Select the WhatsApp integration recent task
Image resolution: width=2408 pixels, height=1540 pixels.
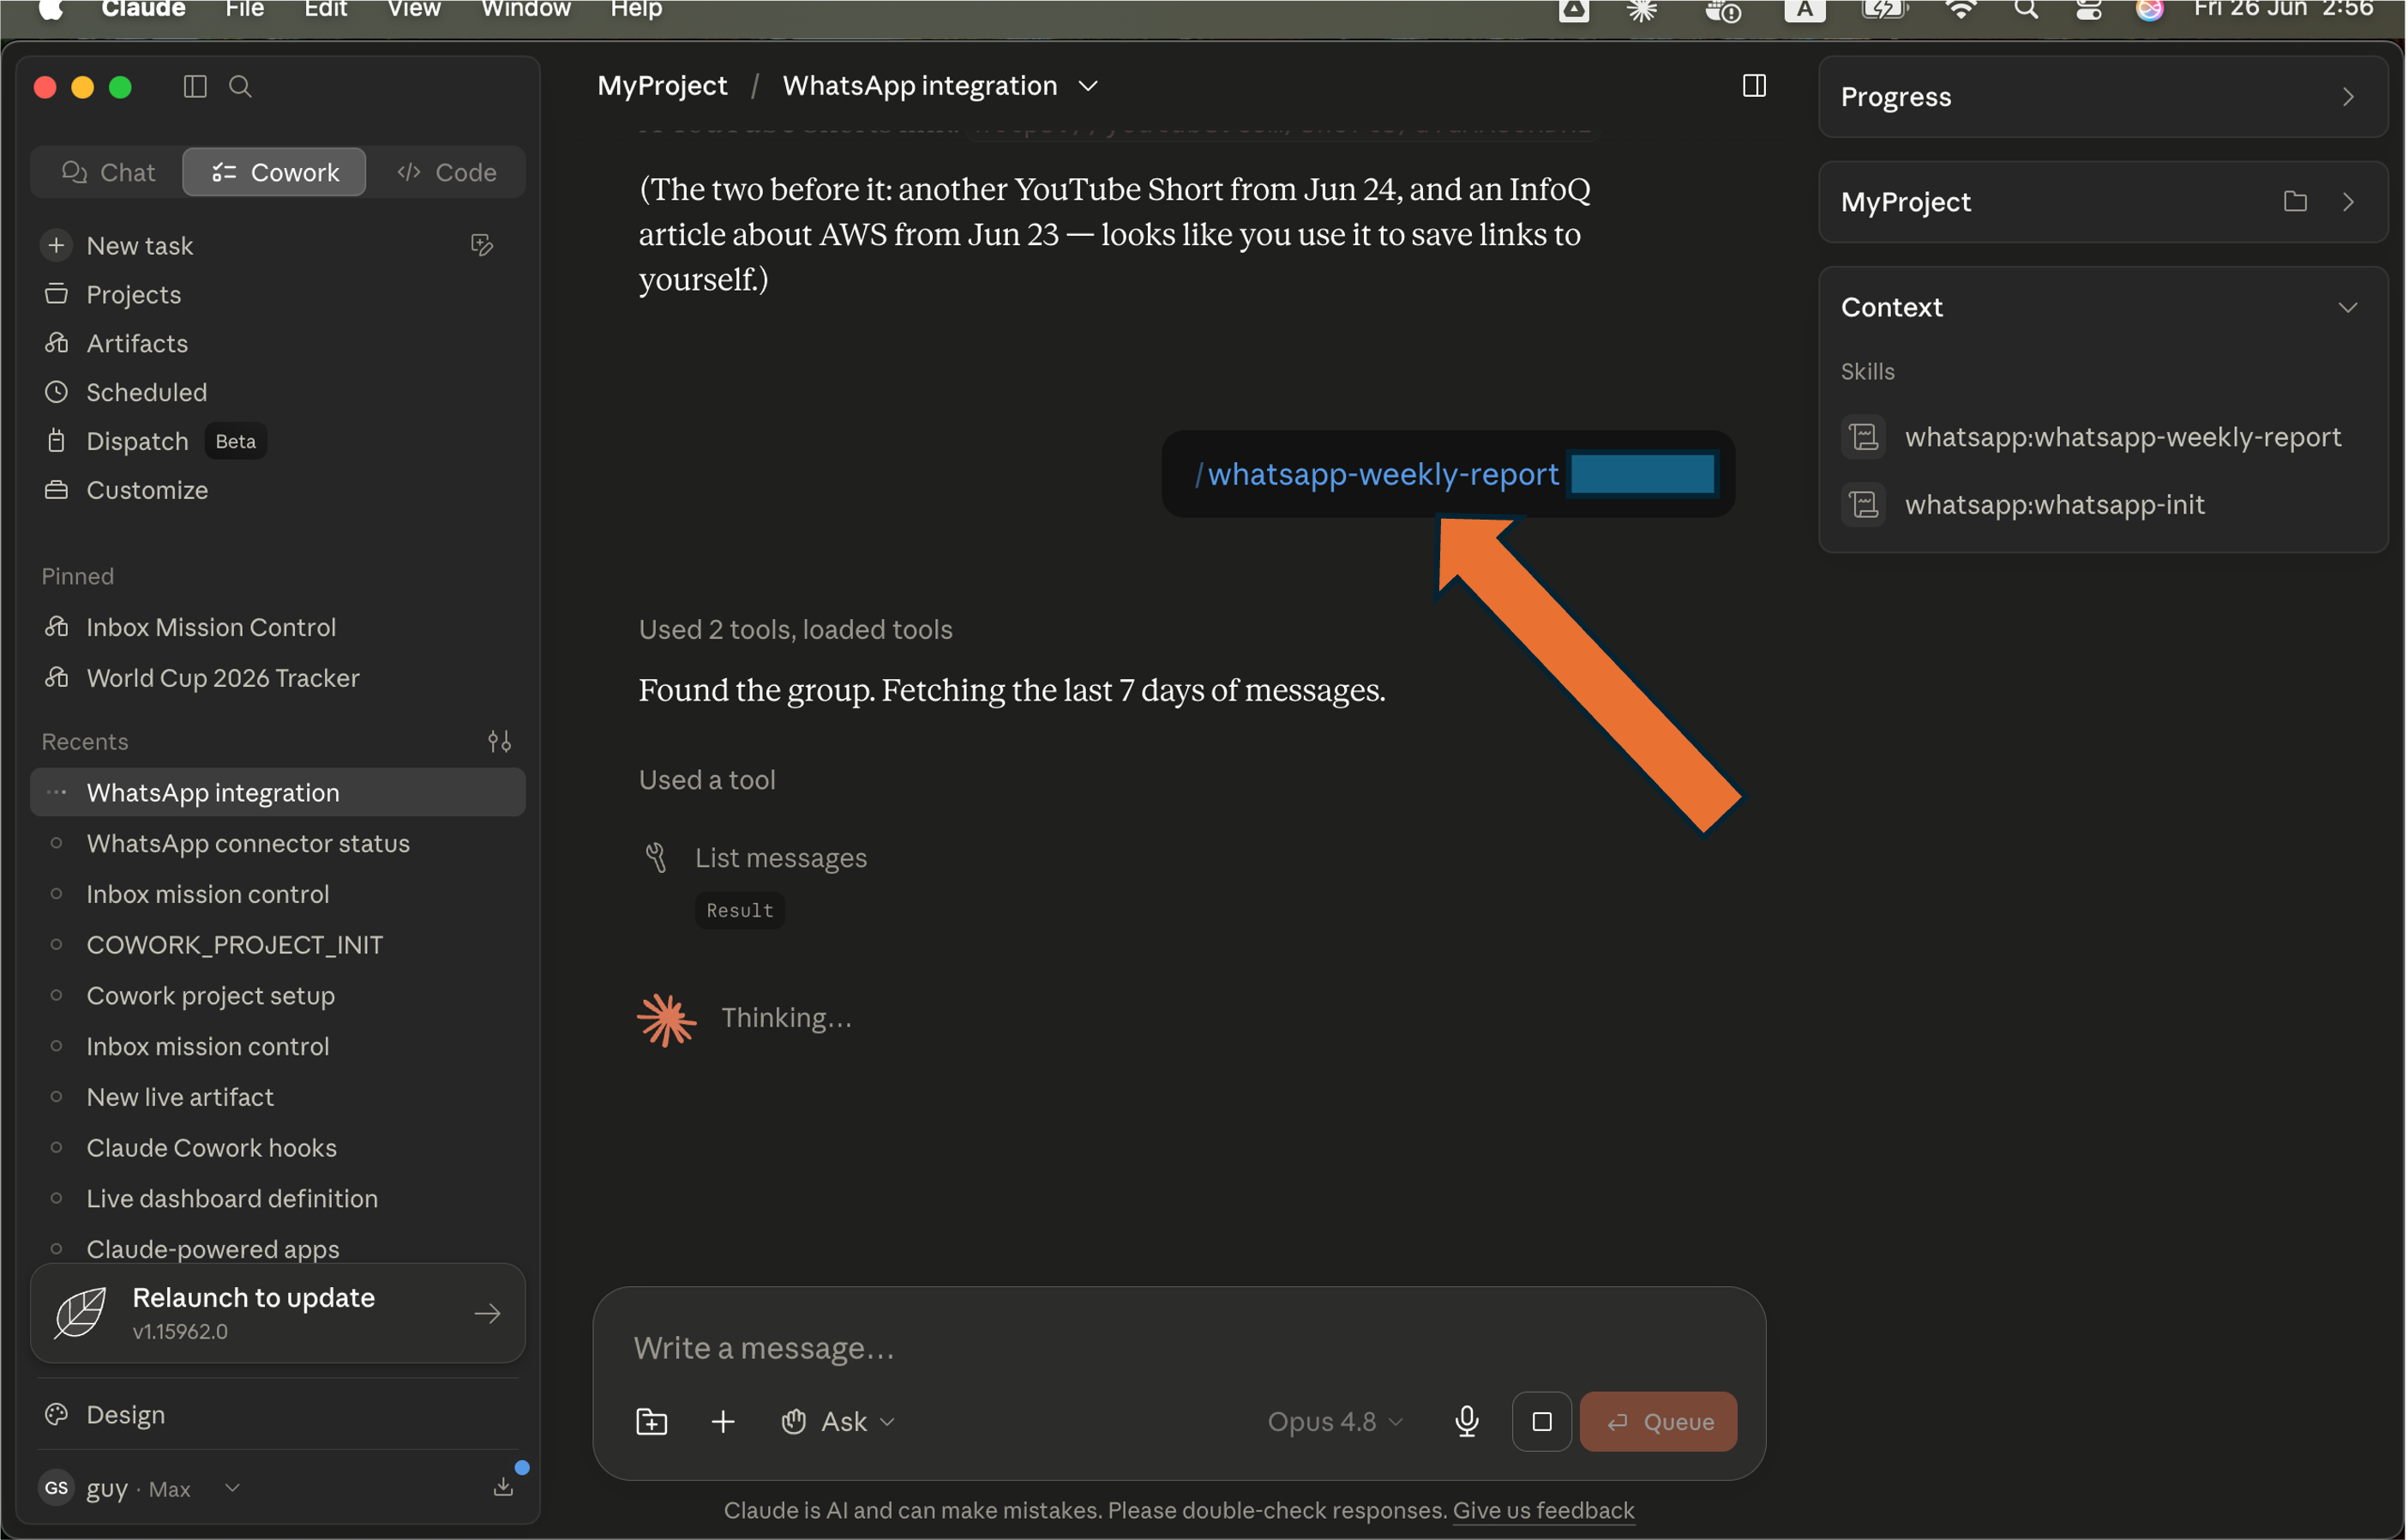point(278,793)
